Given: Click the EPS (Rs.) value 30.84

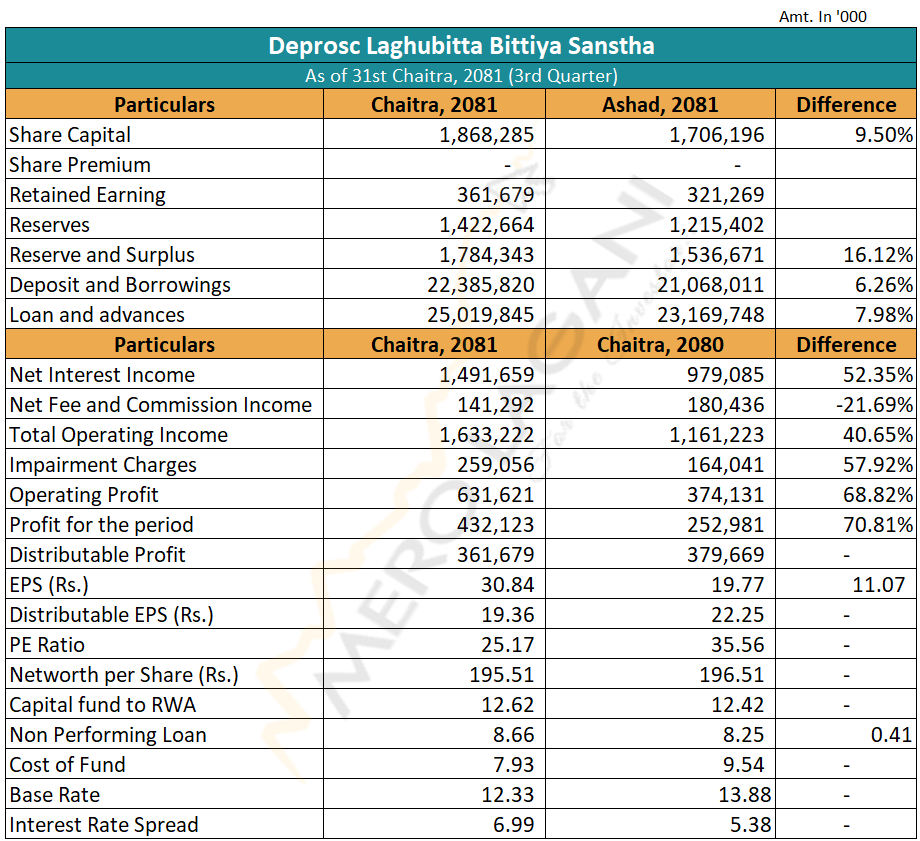Looking at the screenshot, I should [507, 585].
